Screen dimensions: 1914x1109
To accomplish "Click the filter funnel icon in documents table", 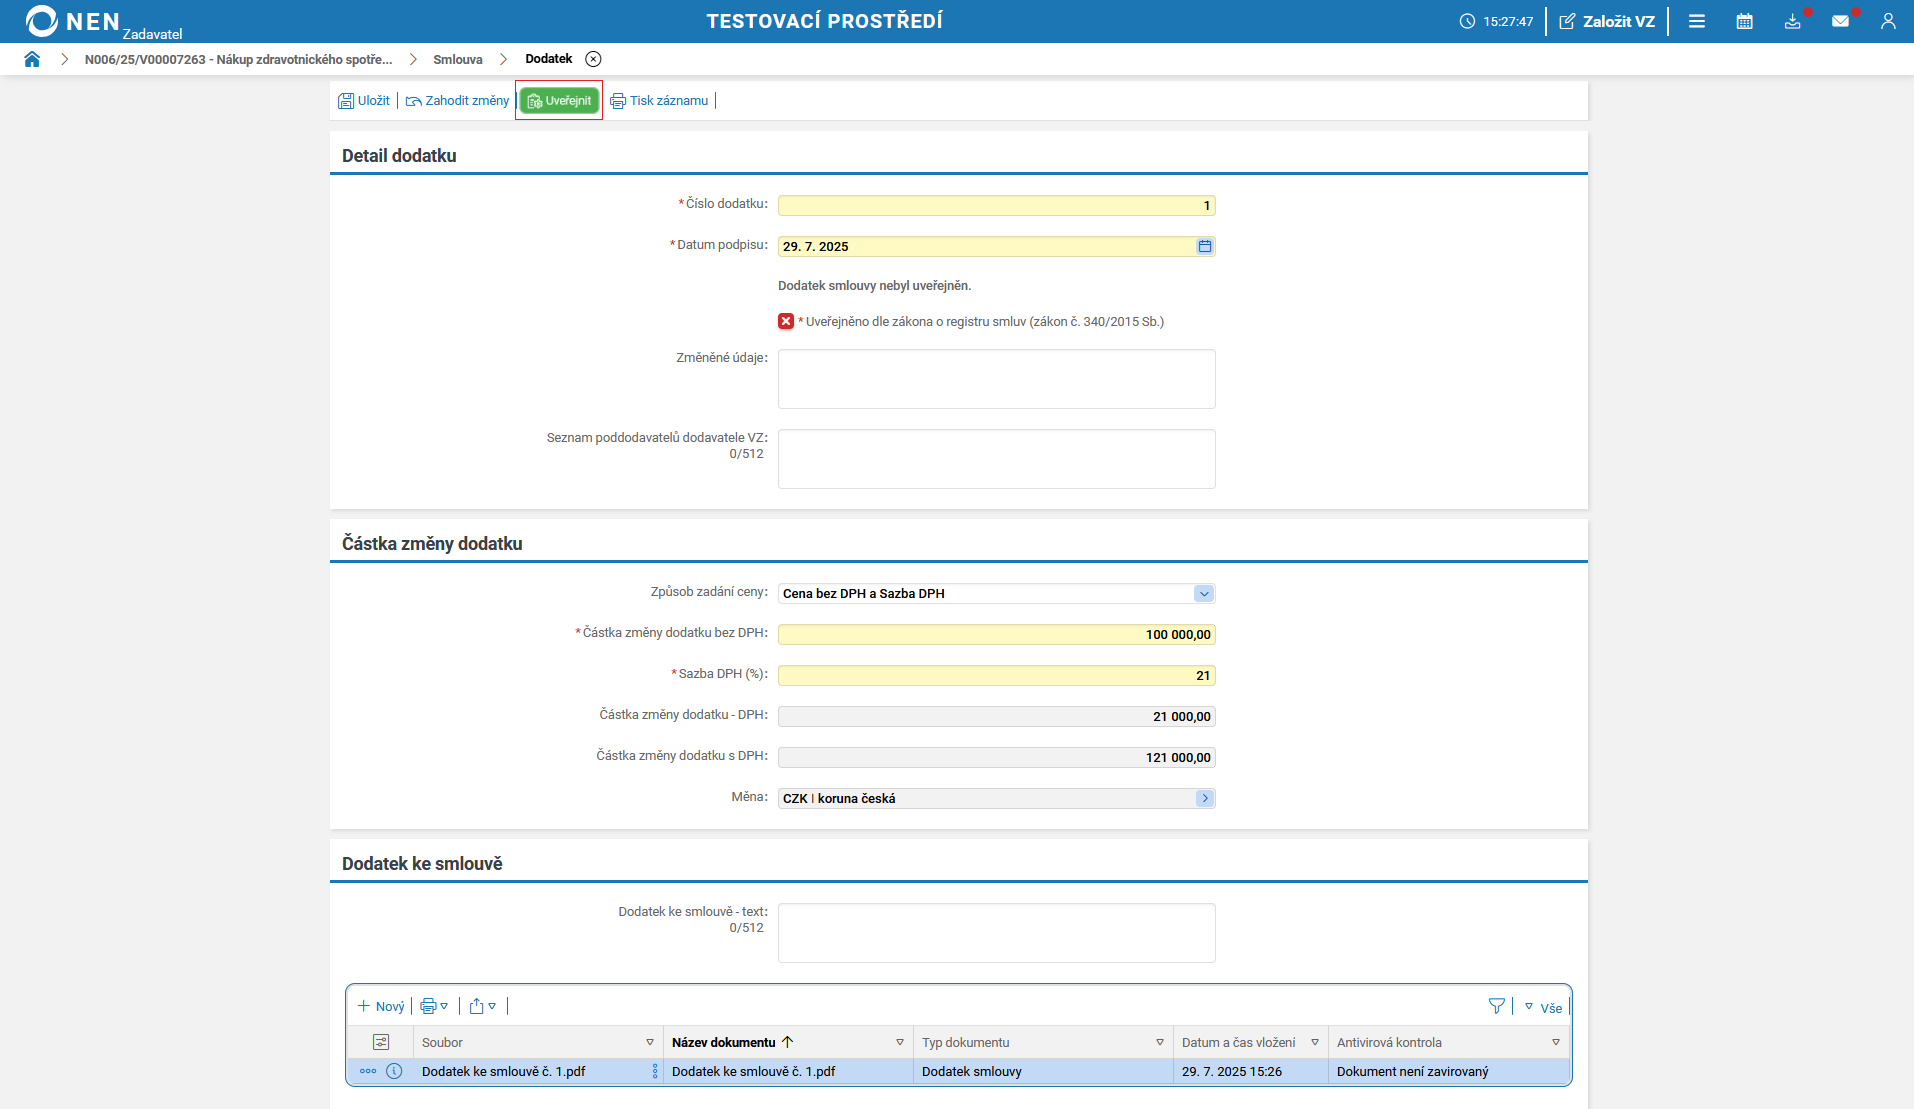I will [1496, 1006].
